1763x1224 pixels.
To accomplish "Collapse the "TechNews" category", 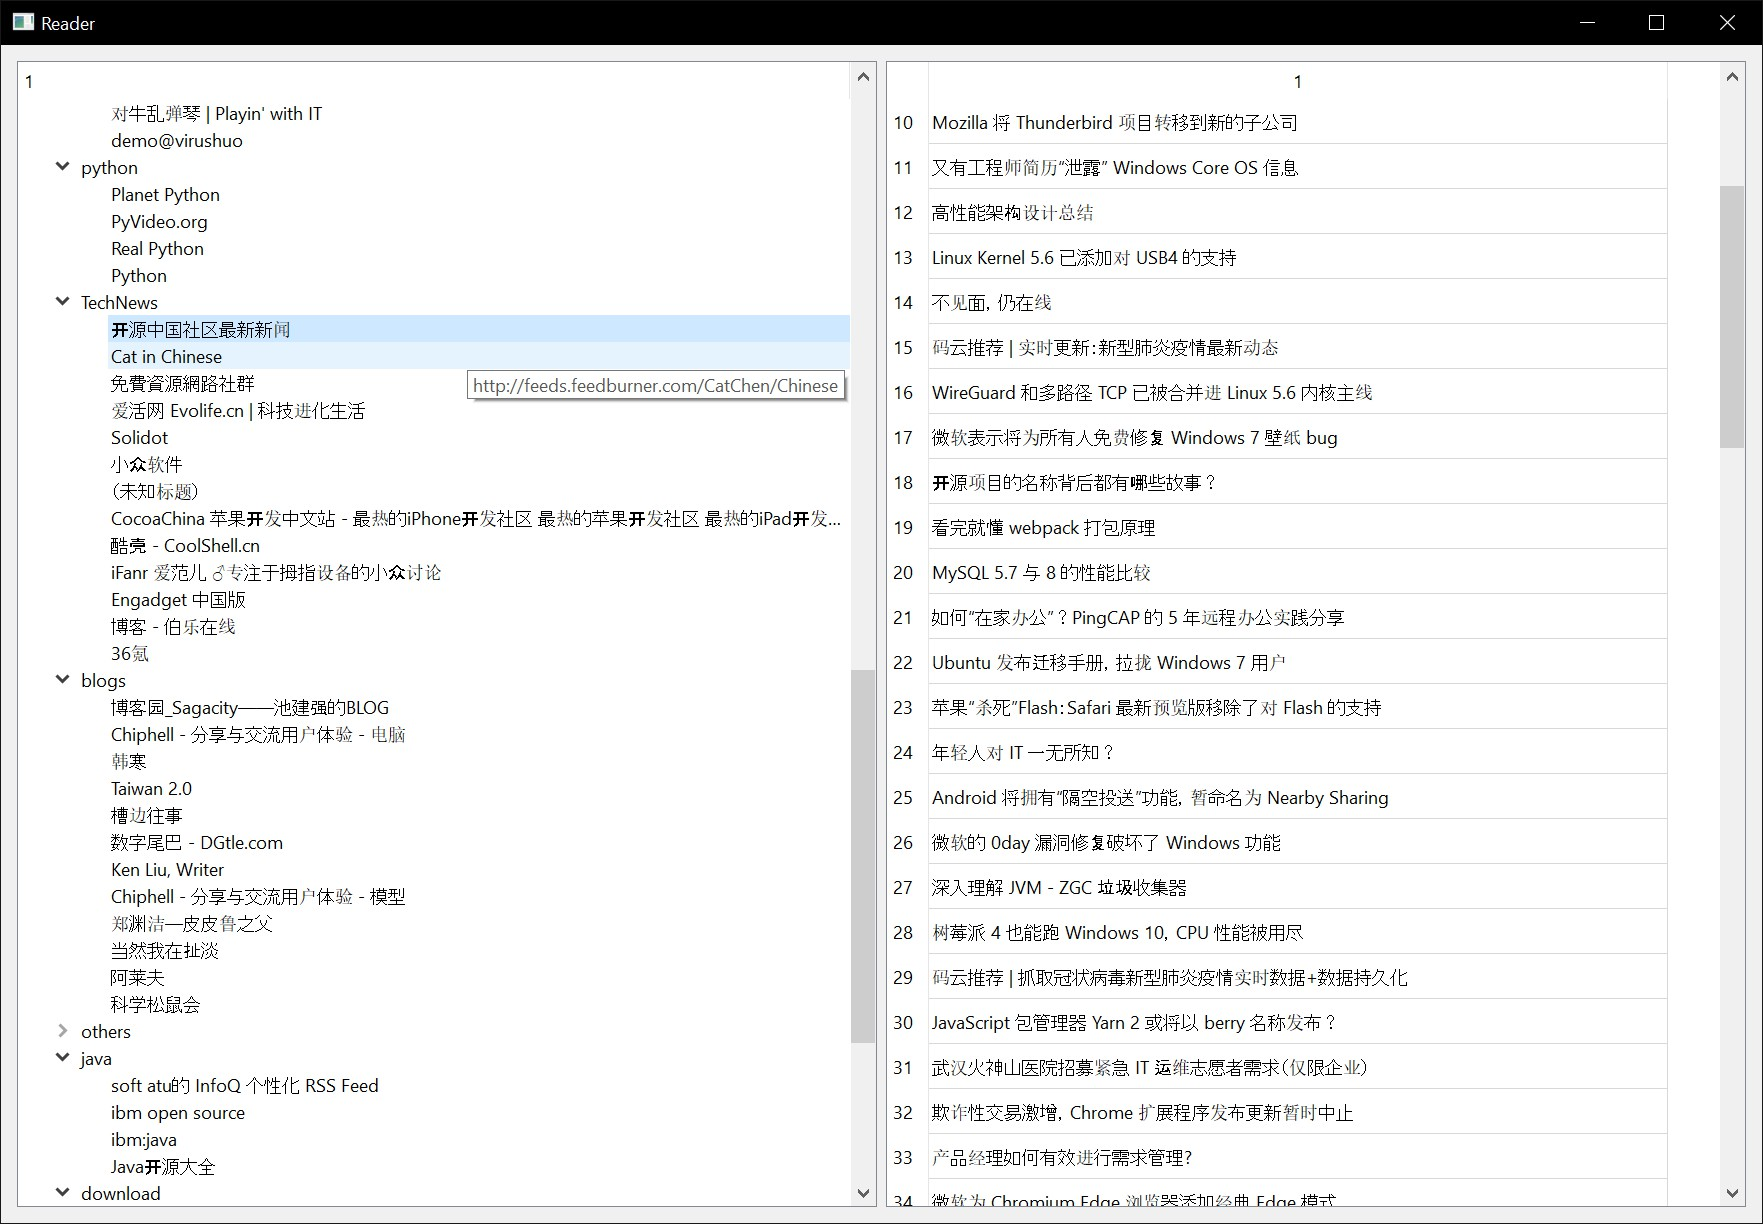I will click(x=63, y=301).
